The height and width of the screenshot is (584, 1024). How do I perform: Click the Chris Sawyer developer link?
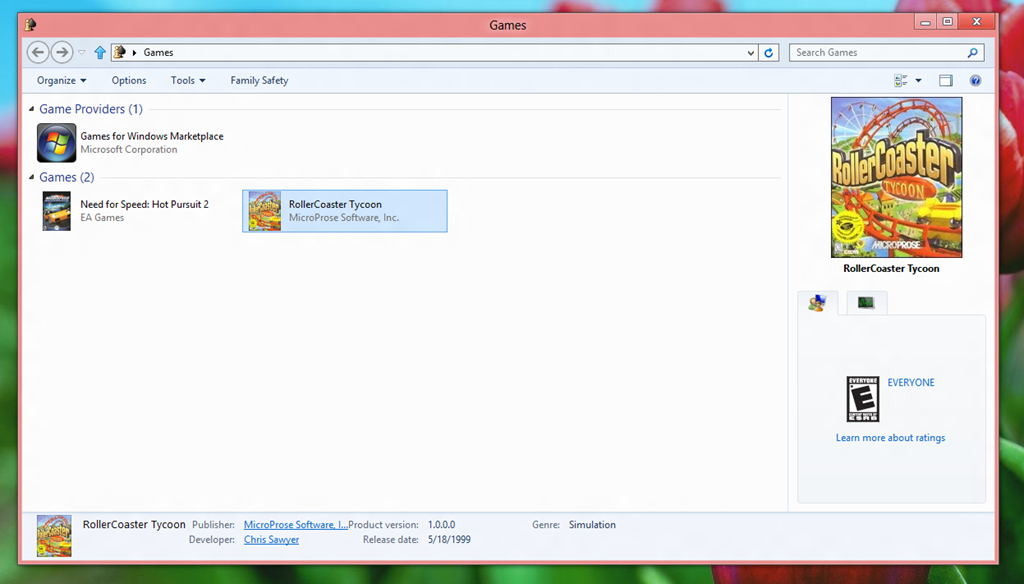271,540
